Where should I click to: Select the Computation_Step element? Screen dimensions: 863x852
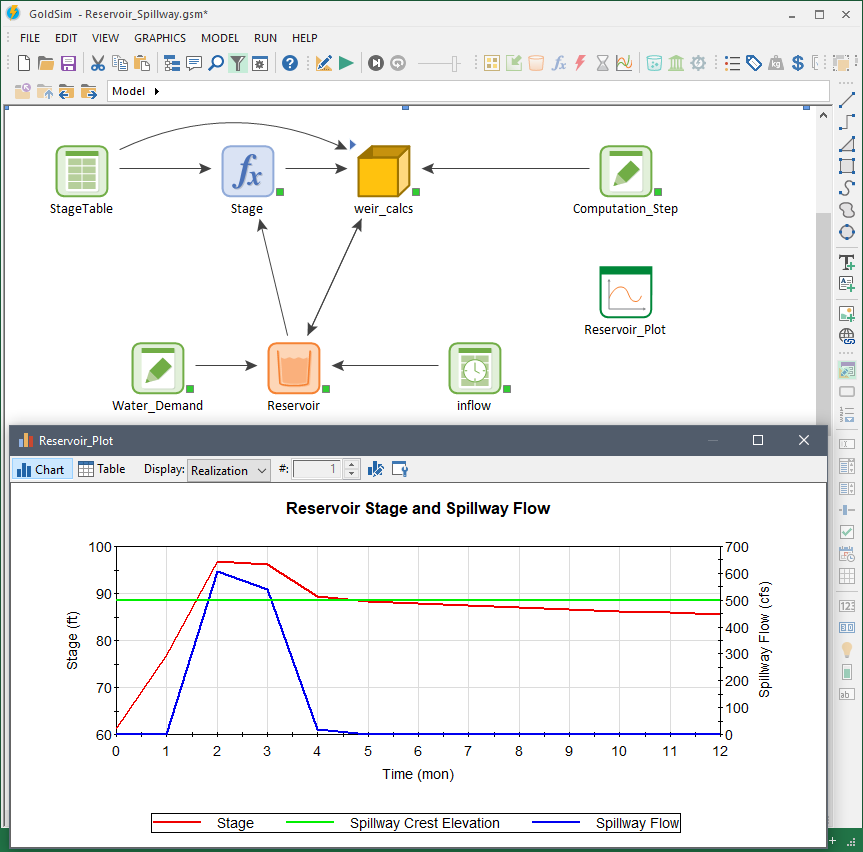coord(625,171)
